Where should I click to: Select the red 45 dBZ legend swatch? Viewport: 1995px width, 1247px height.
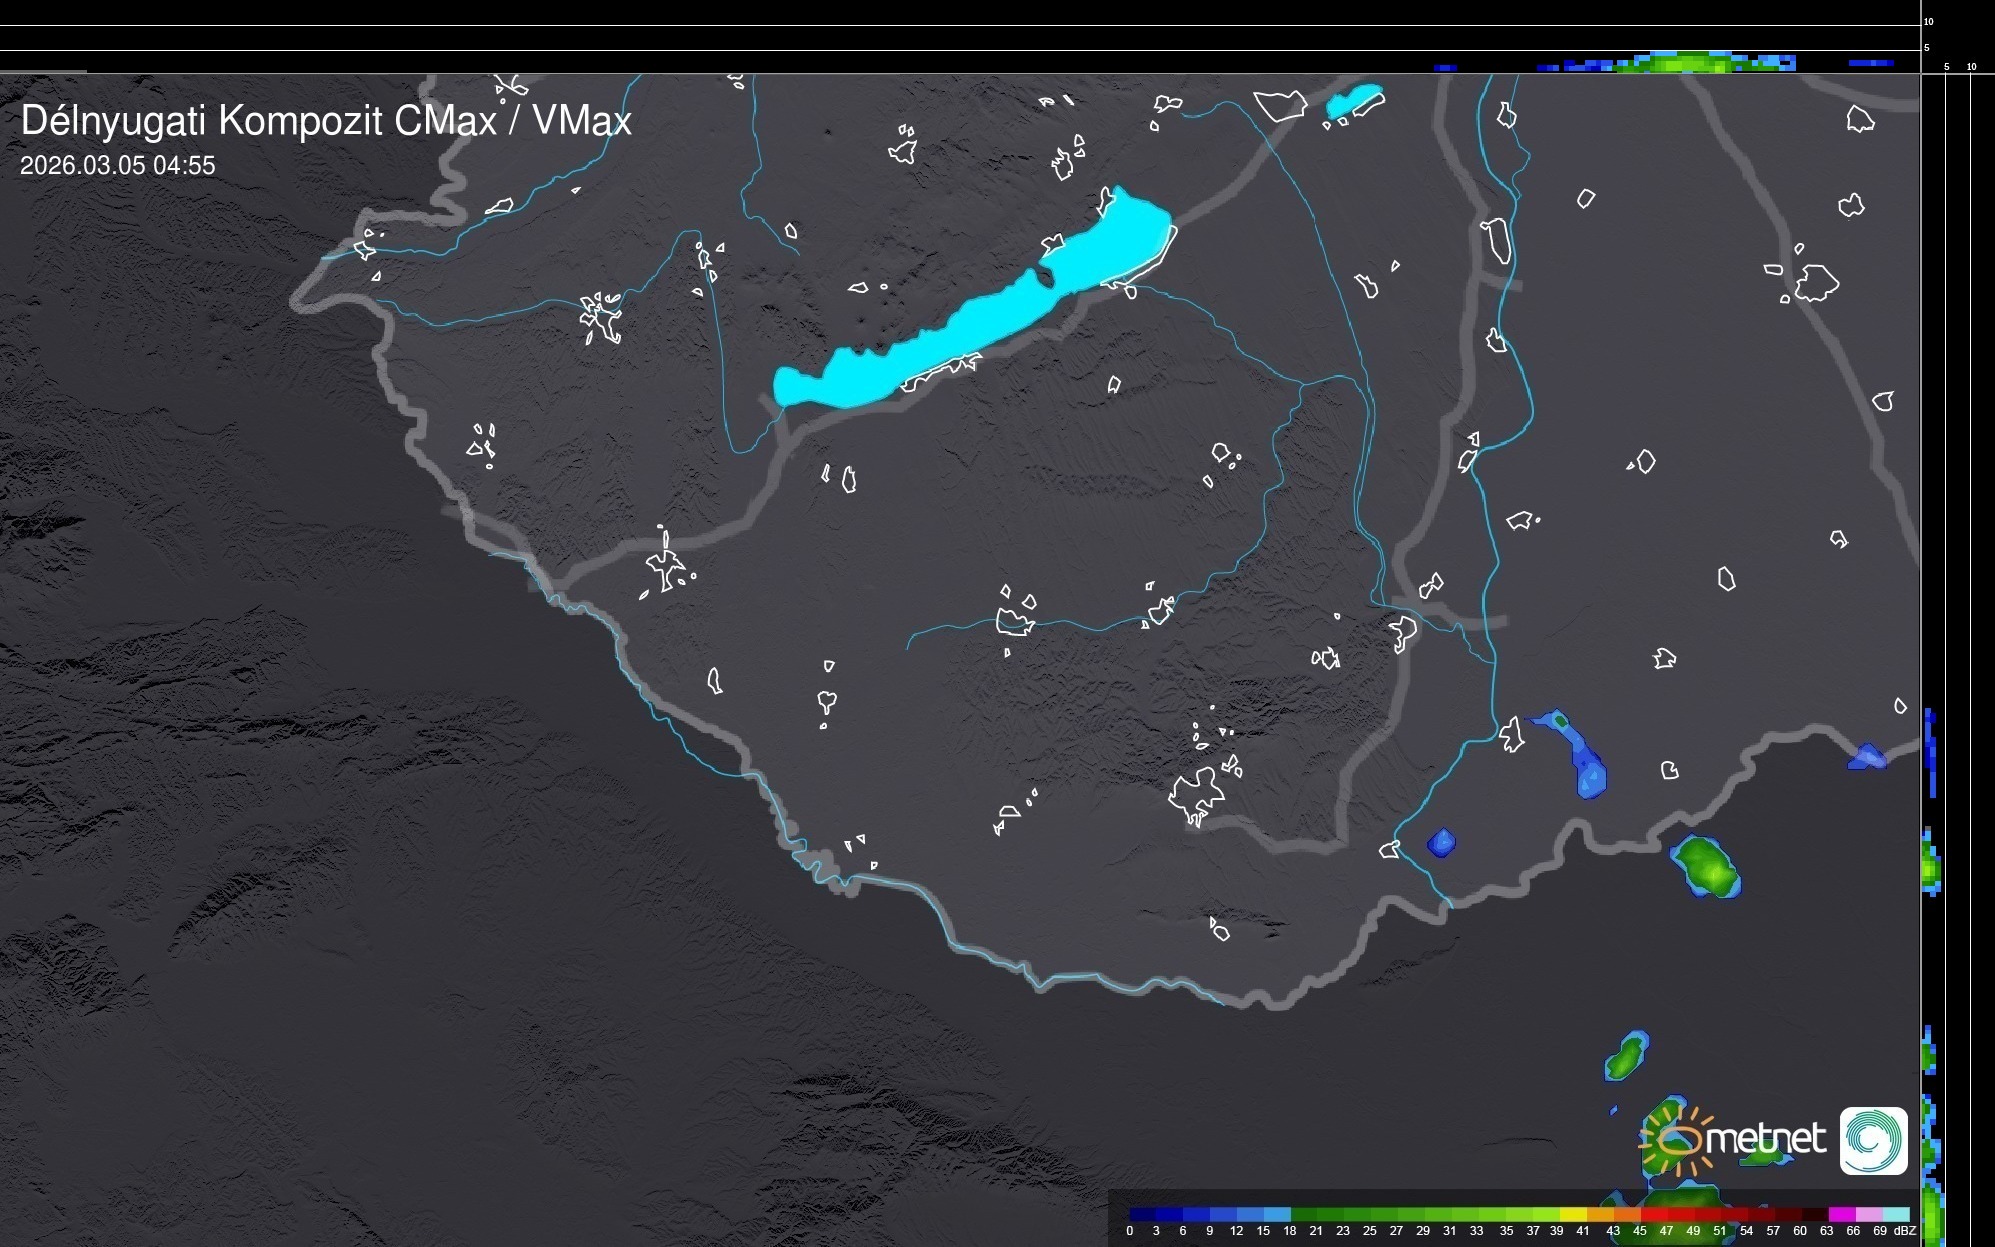click(x=1652, y=1214)
